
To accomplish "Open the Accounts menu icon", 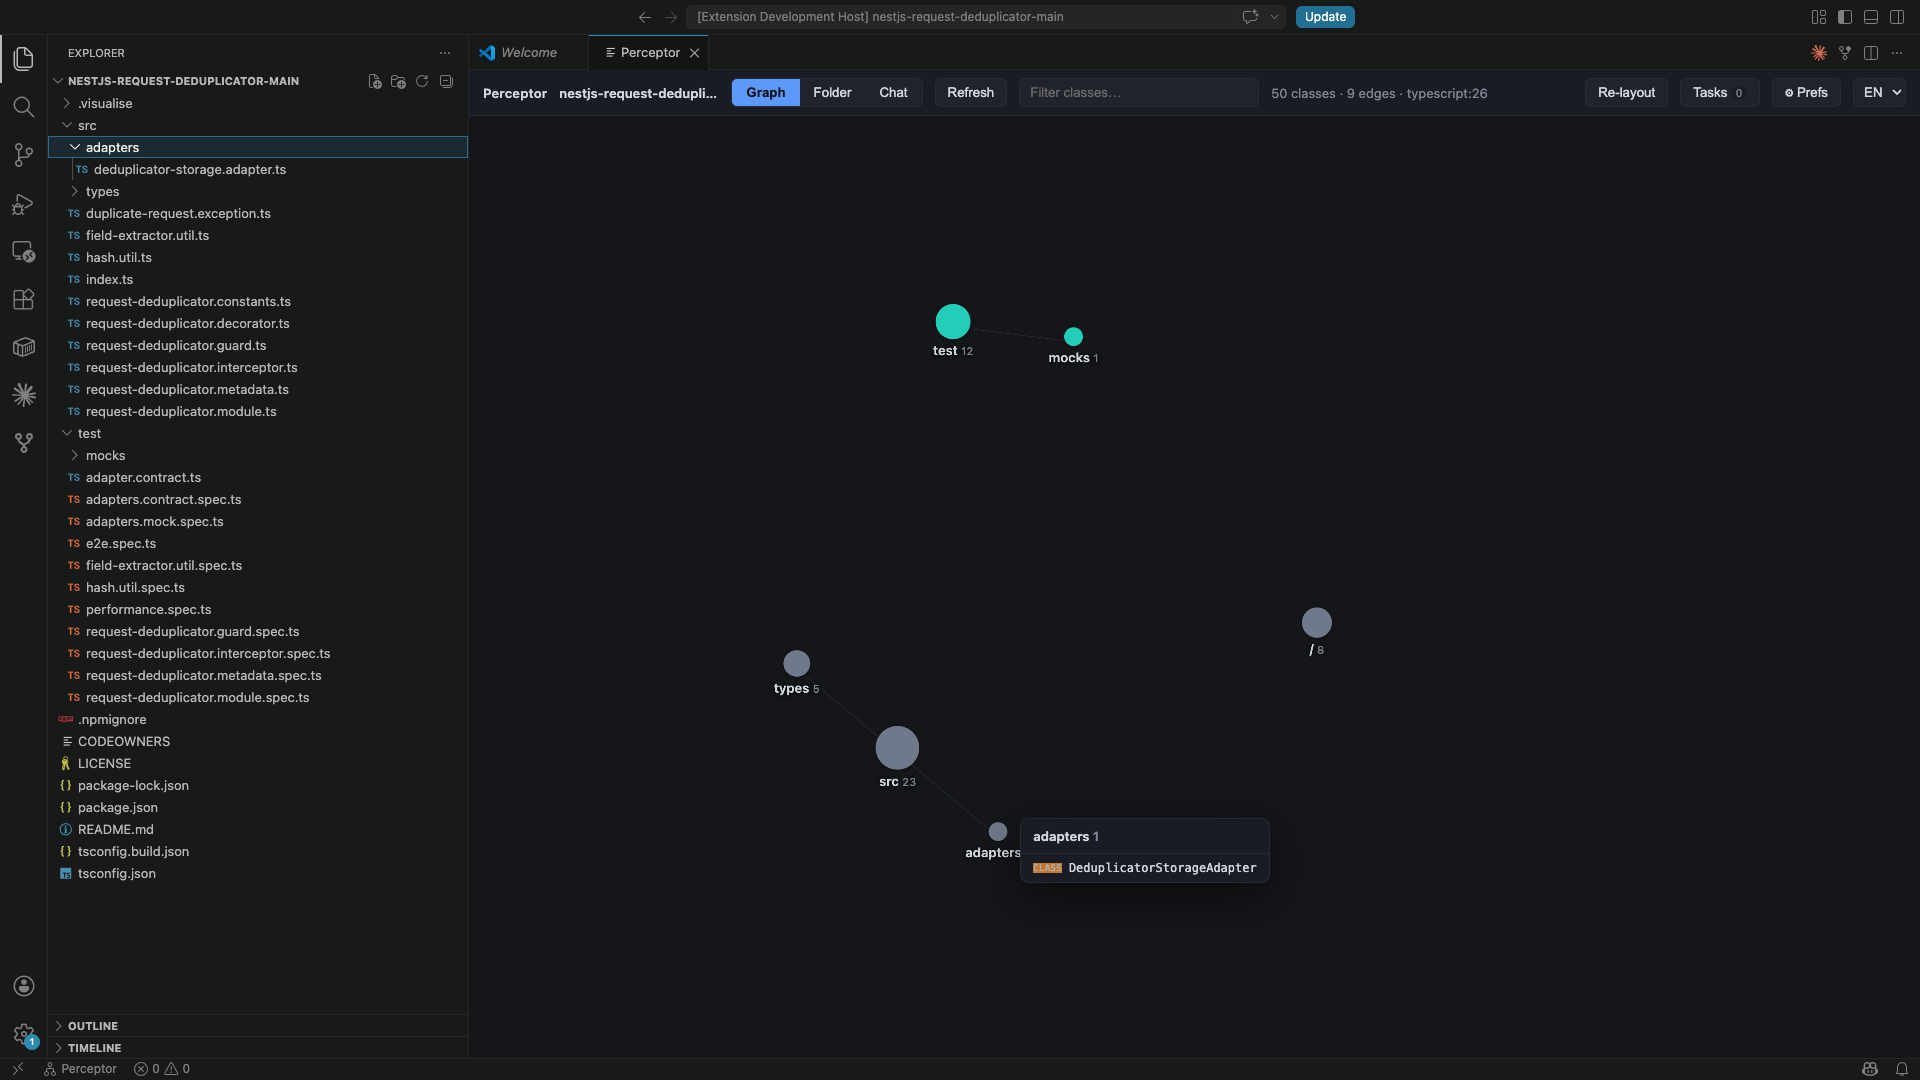I will coord(24,986).
